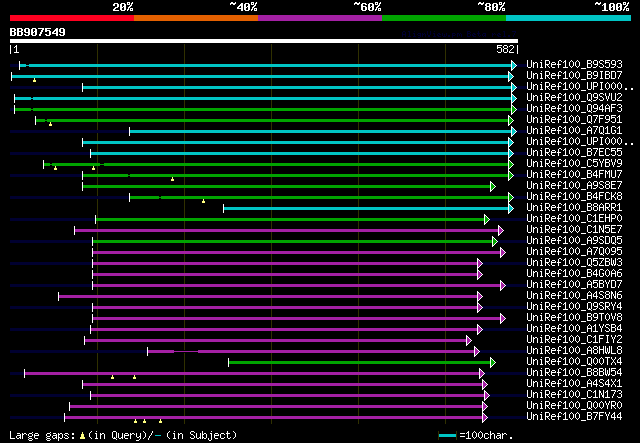Click the UniRef100_A9S8E7 label
640x443 pixels.
[574, 186]
